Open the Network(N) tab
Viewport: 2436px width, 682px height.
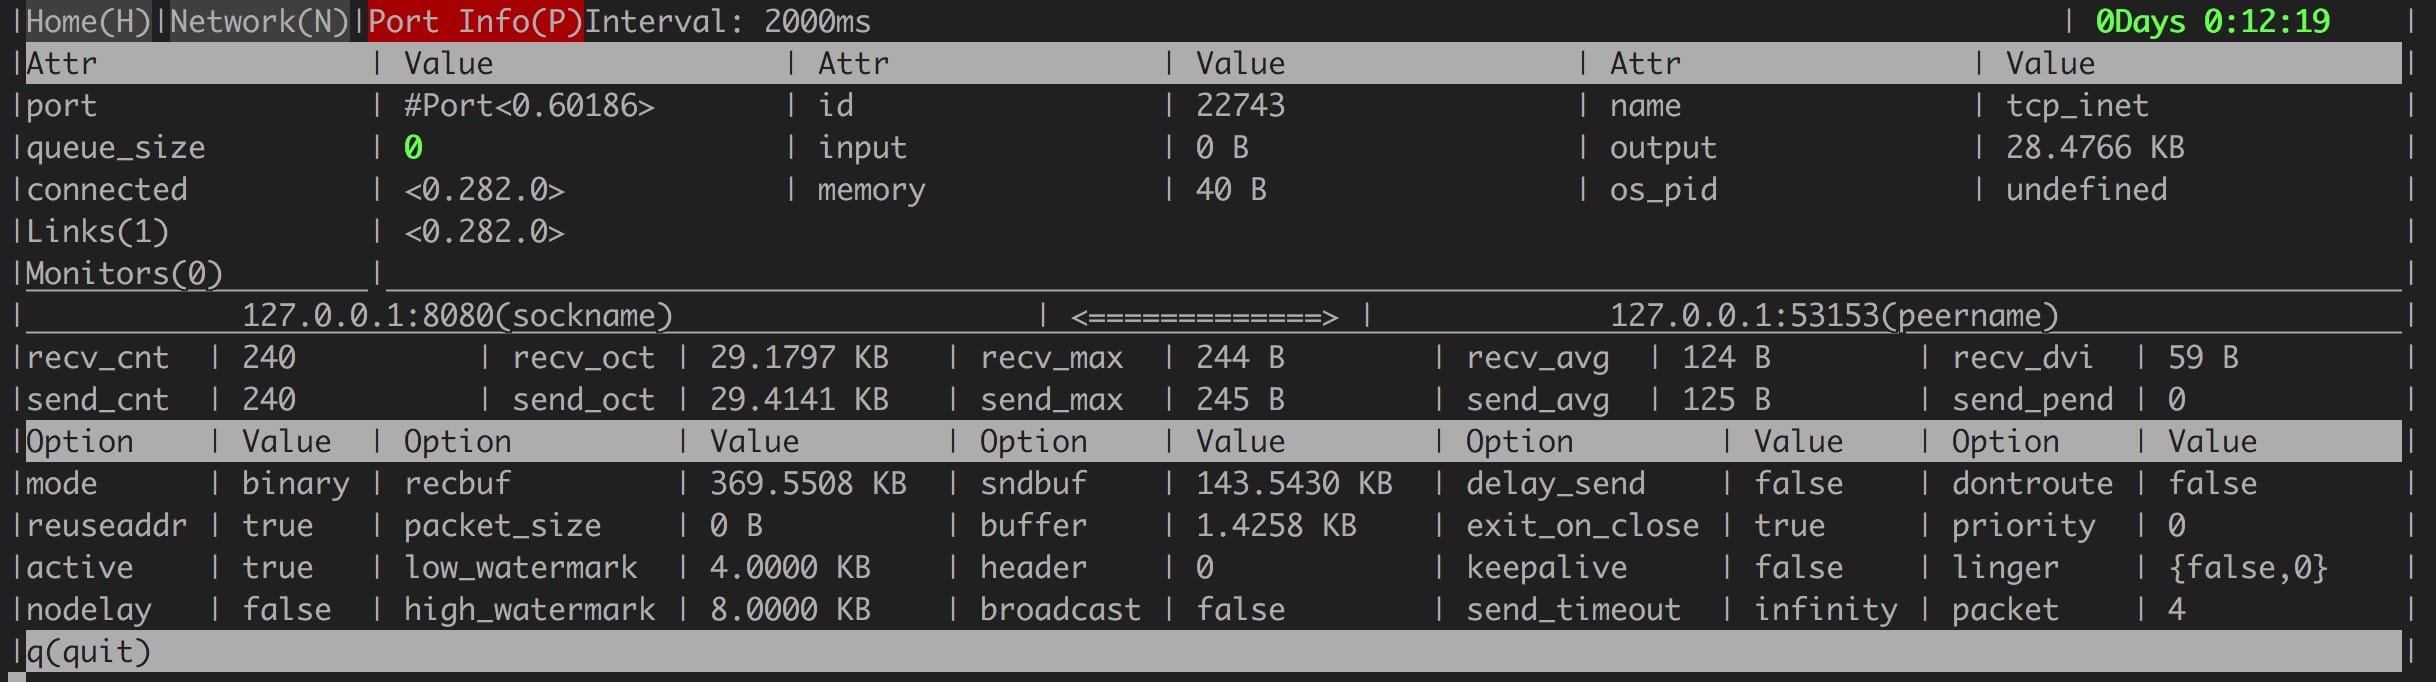258,21
